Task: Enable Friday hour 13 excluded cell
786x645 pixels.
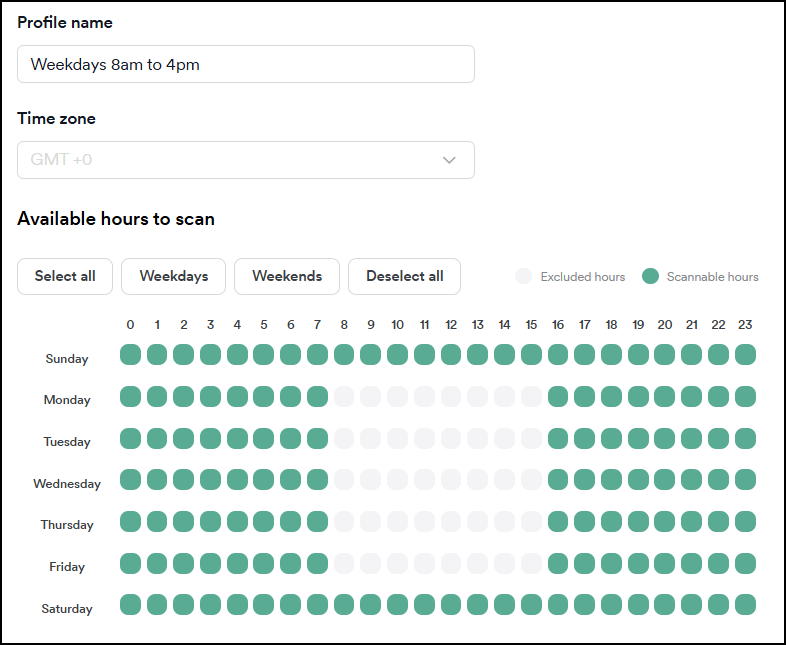Action: coord(478,564)
